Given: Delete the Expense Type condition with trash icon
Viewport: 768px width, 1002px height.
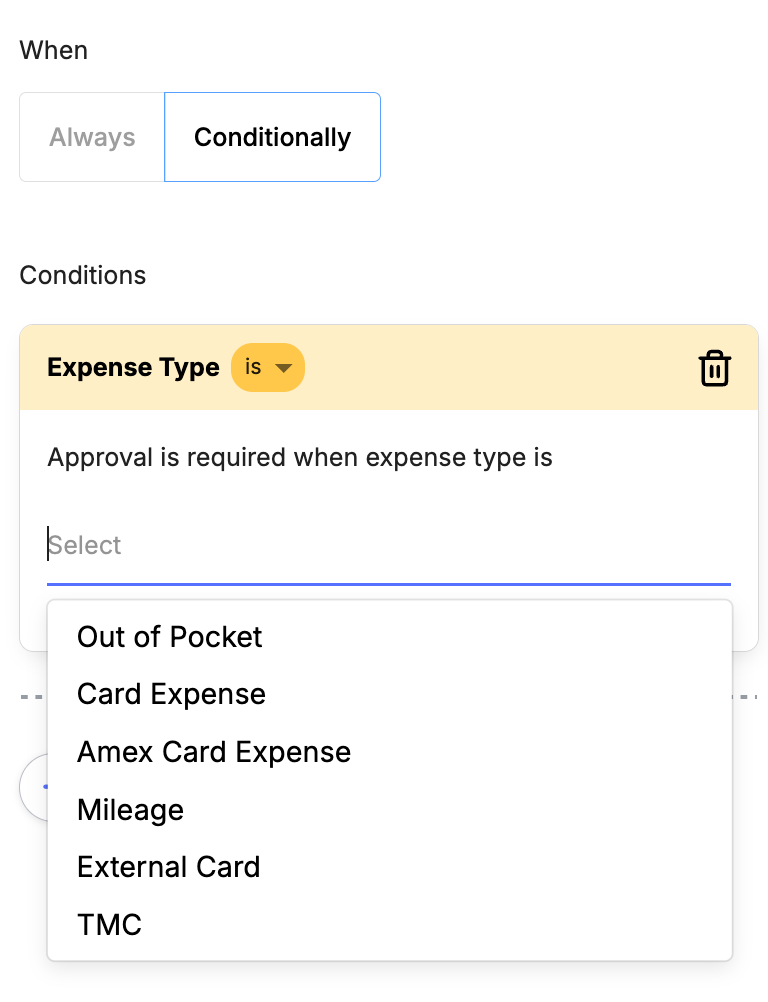Looking at the screenshot, I should (x=714, y=368).
